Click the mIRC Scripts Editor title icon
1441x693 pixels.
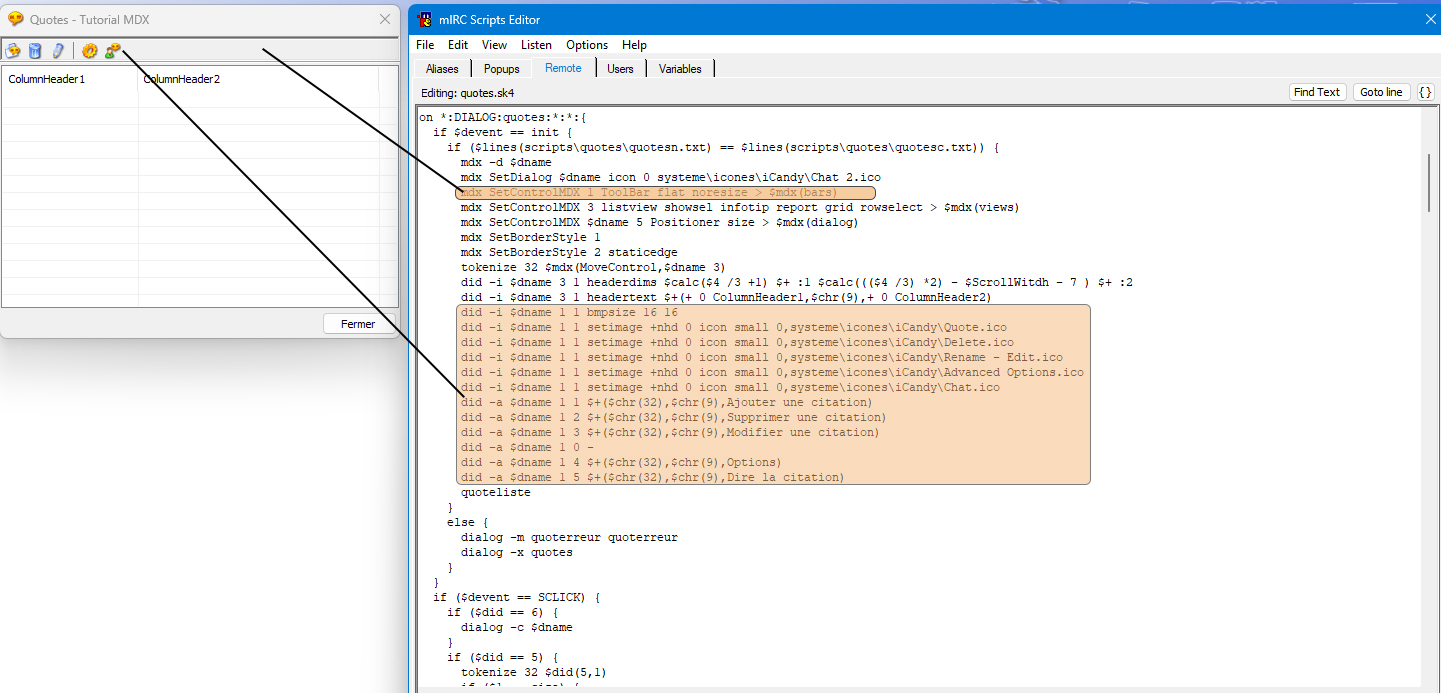tap(425, 19)
